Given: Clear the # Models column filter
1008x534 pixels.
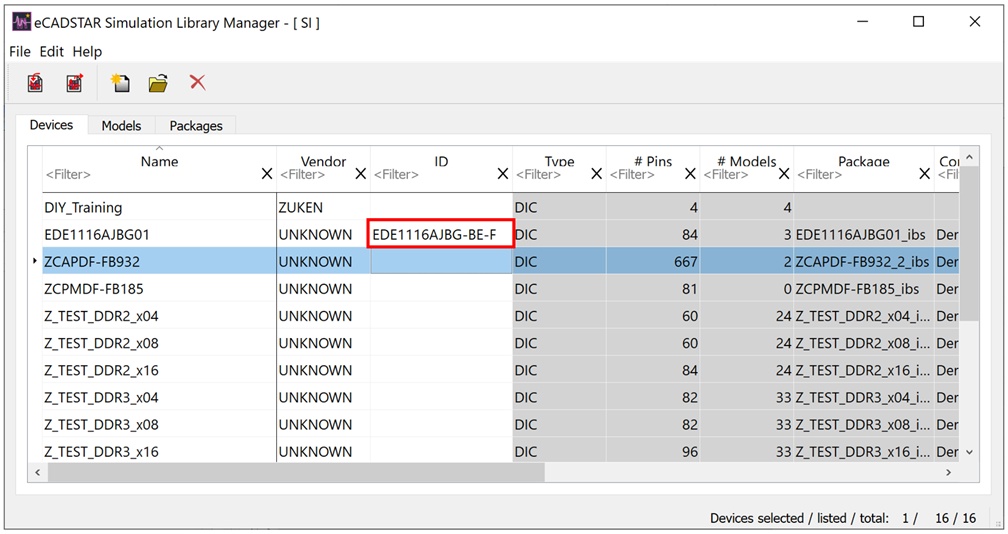Looking at the screenshot, I should [784, 174].
